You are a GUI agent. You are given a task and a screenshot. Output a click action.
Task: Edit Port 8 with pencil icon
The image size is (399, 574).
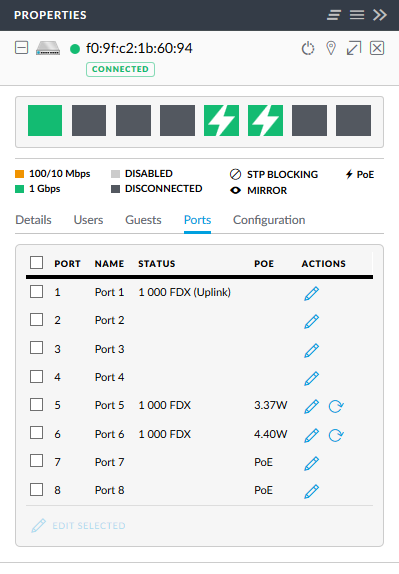312,491
